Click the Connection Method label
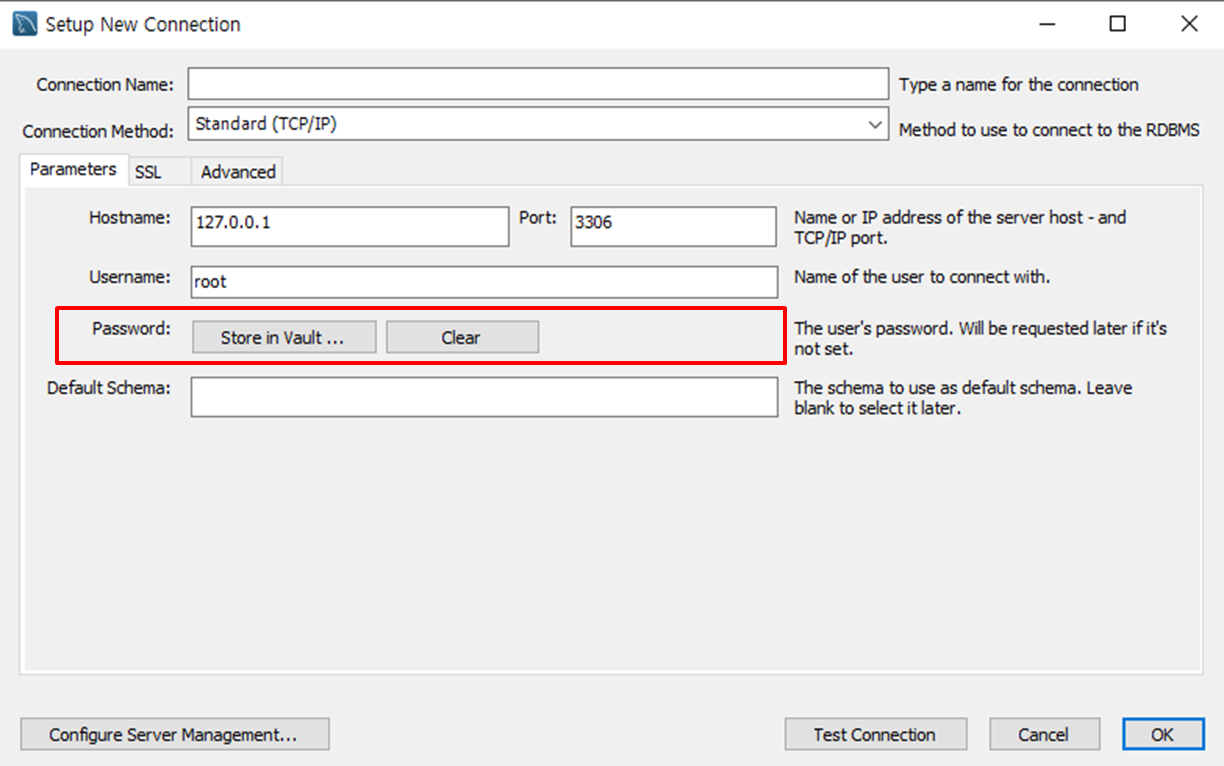 click(98, 131)
